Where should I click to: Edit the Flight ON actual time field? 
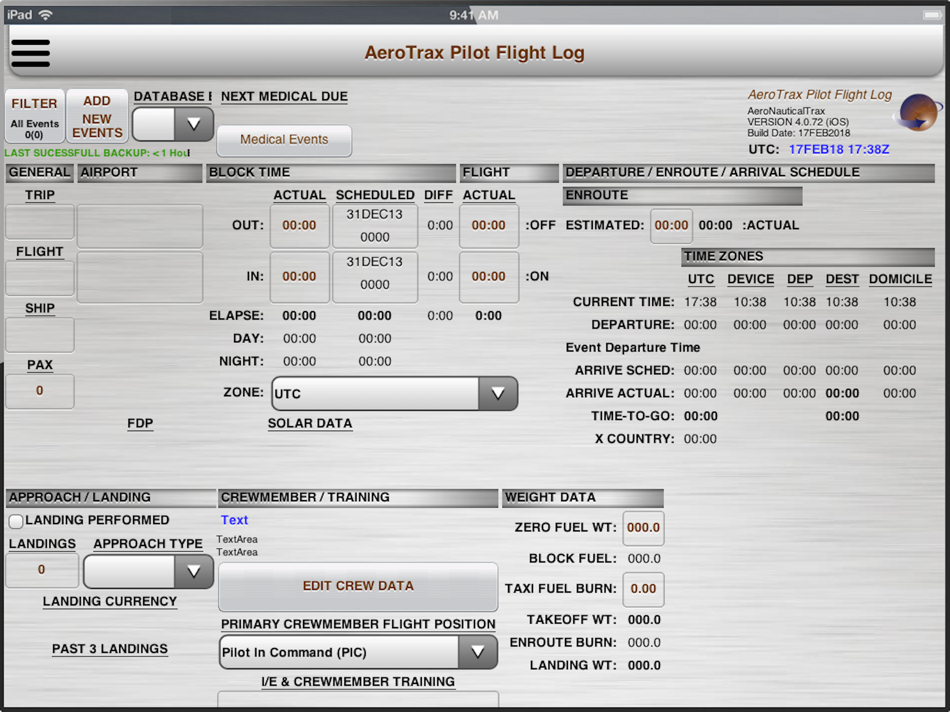click(489, 277)
